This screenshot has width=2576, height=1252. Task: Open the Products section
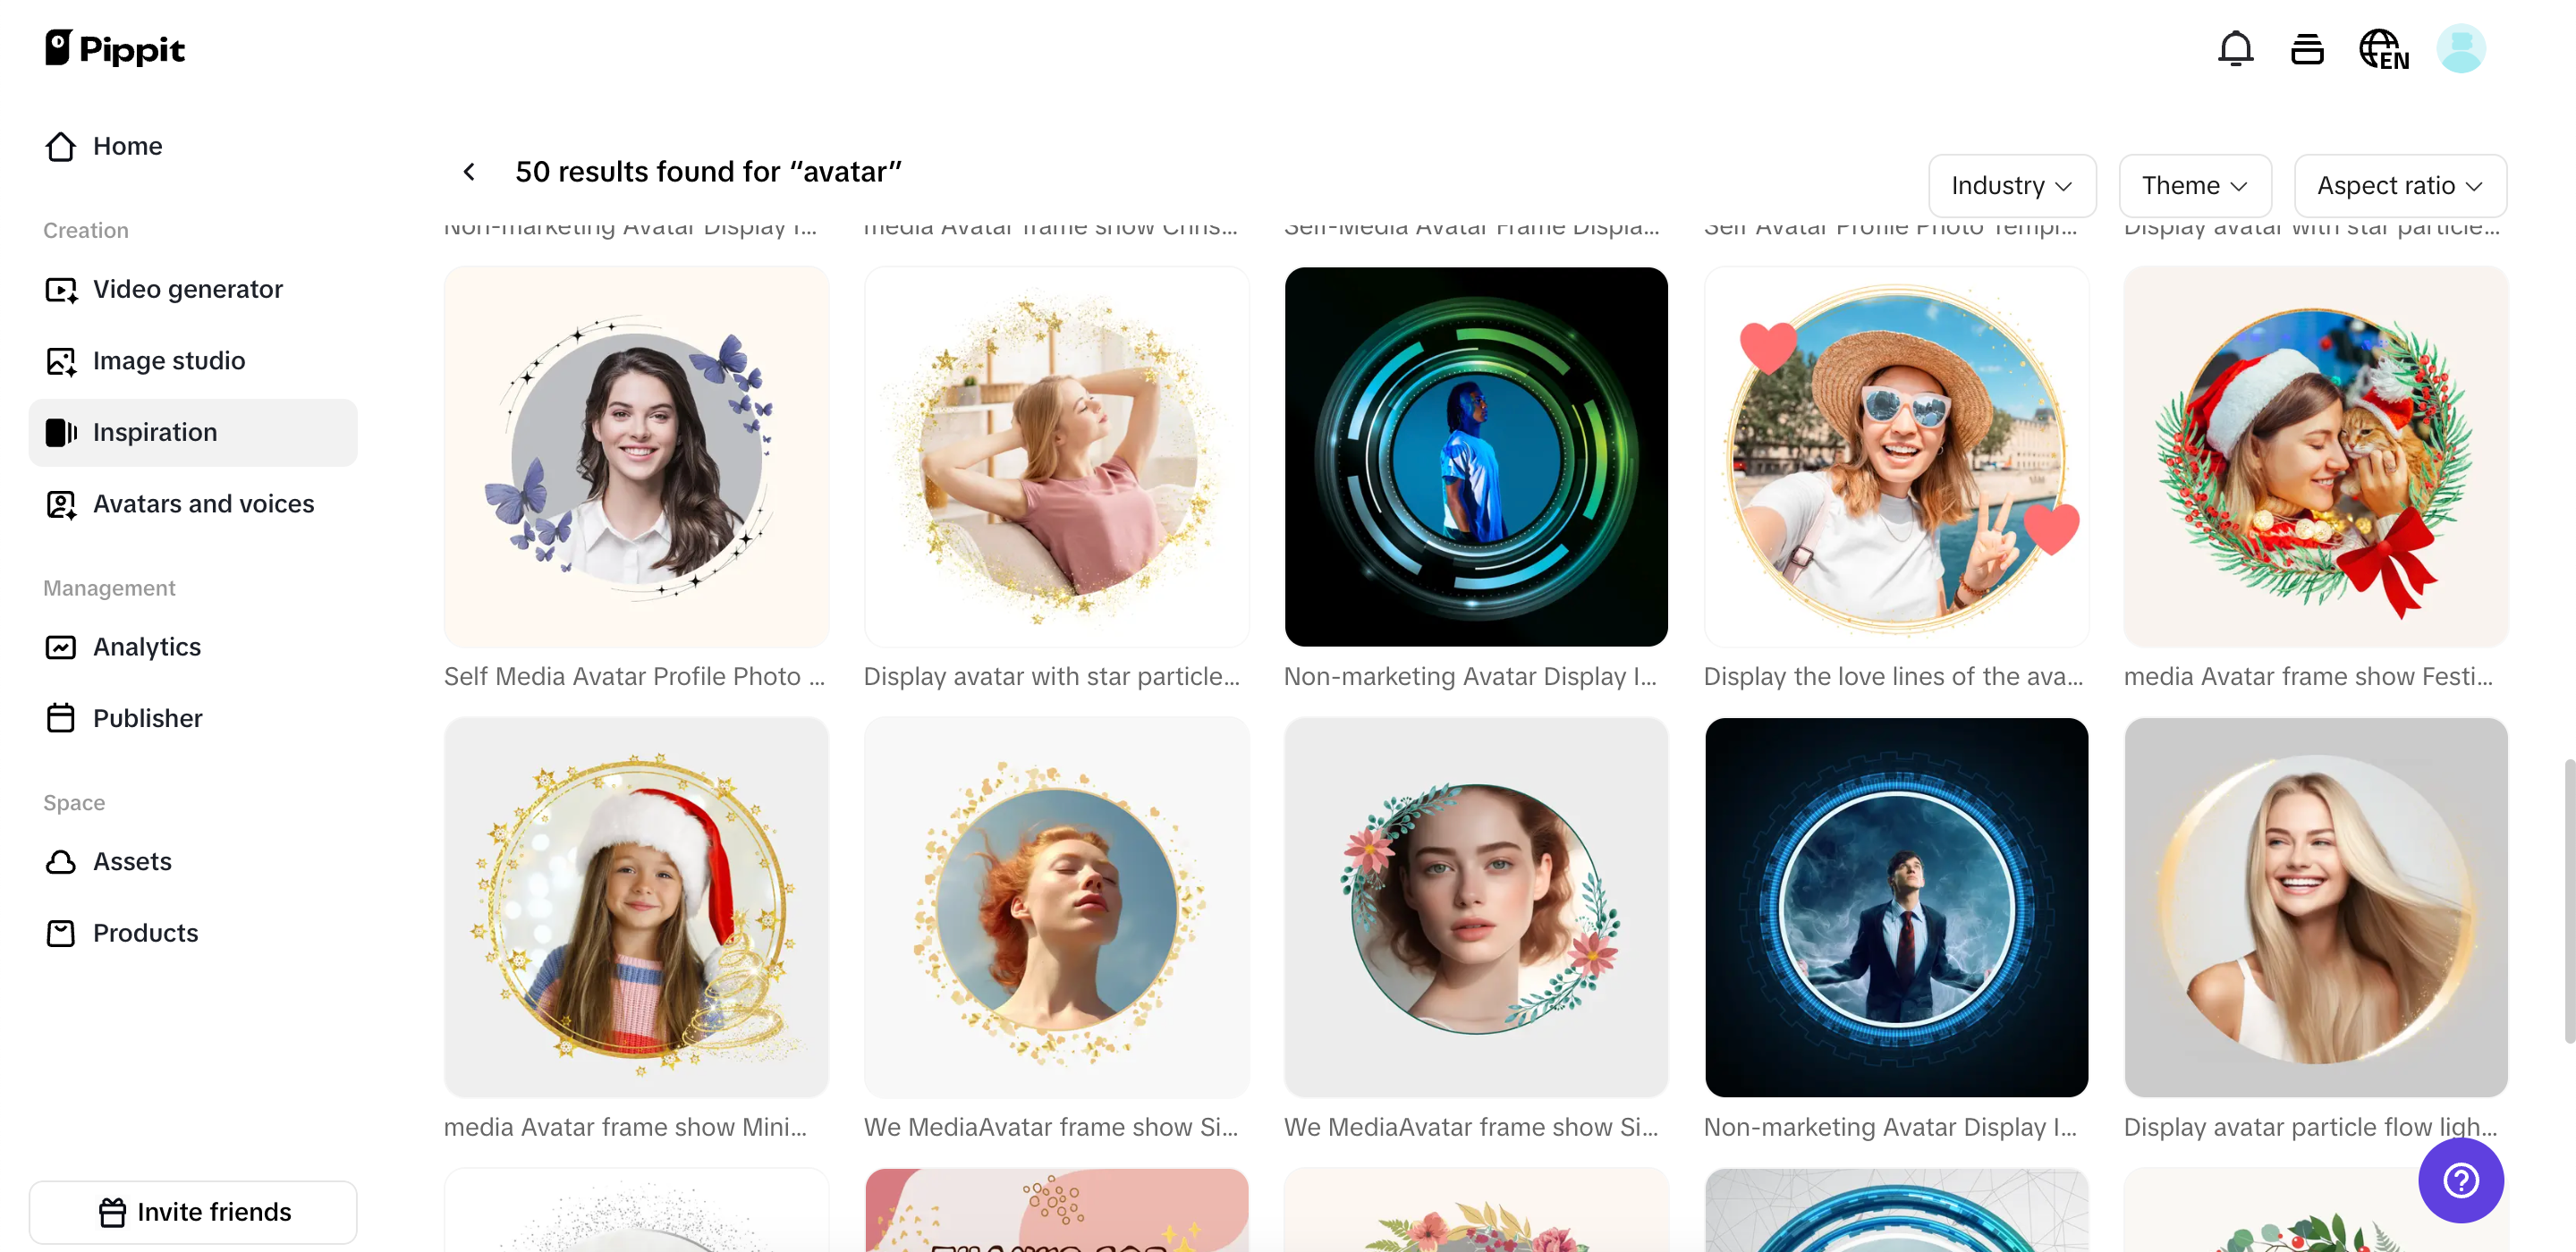(145, 933)
